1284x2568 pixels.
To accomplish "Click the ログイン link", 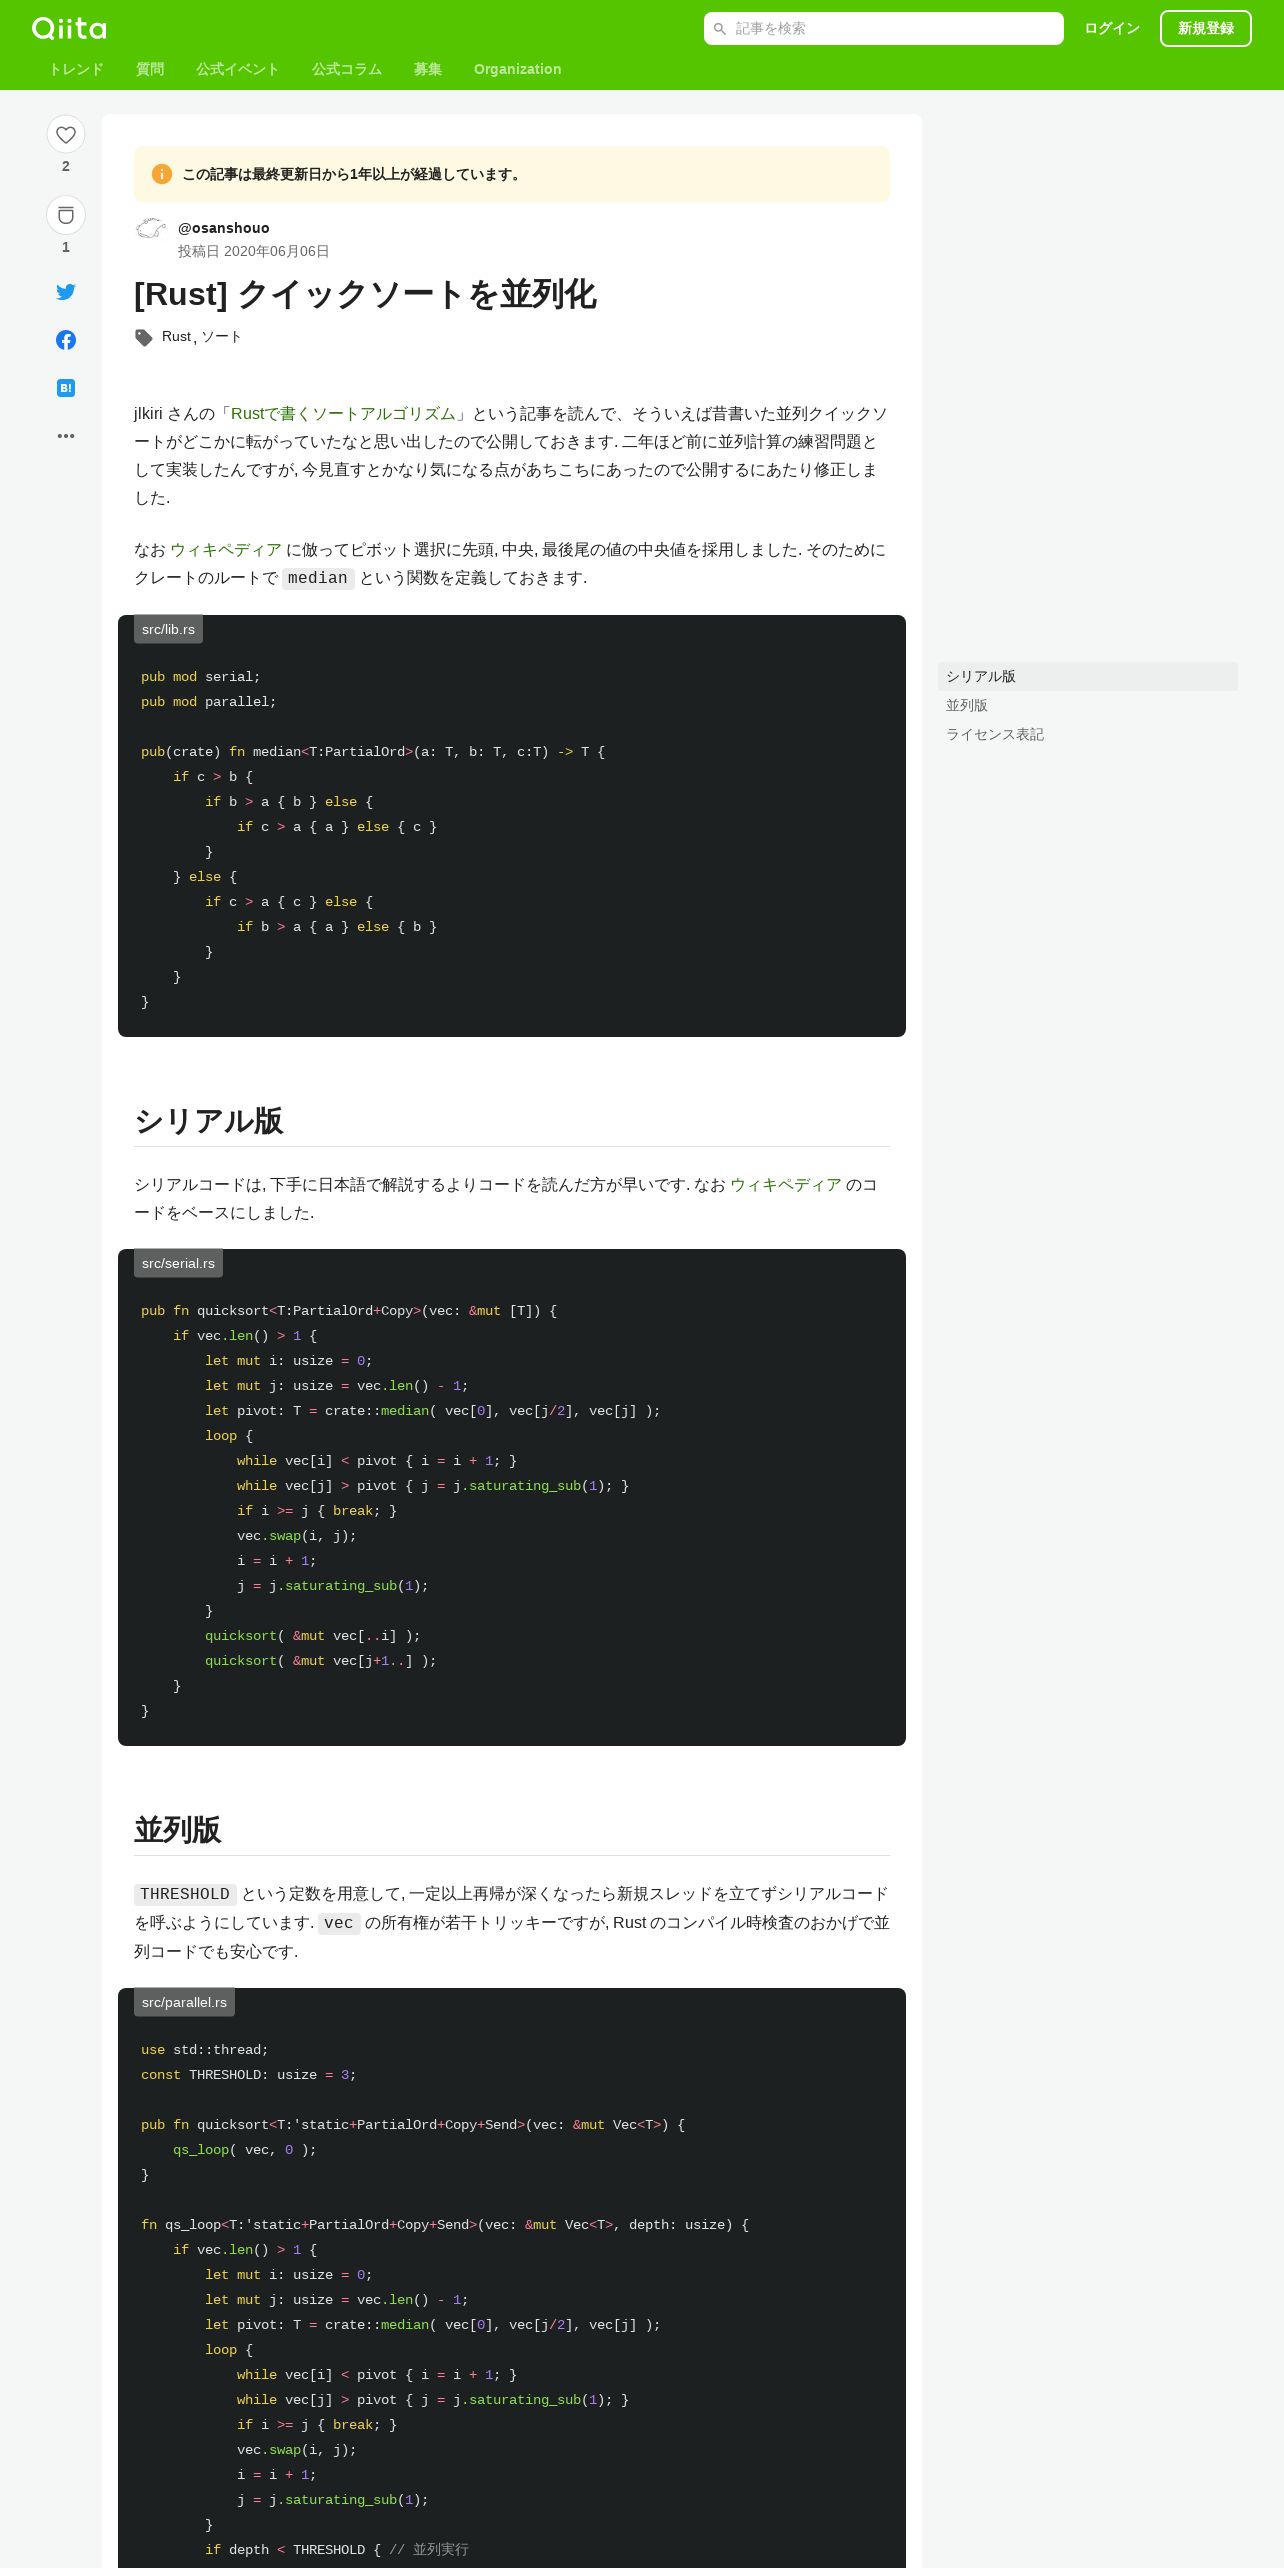I will tap(1112, 29).
